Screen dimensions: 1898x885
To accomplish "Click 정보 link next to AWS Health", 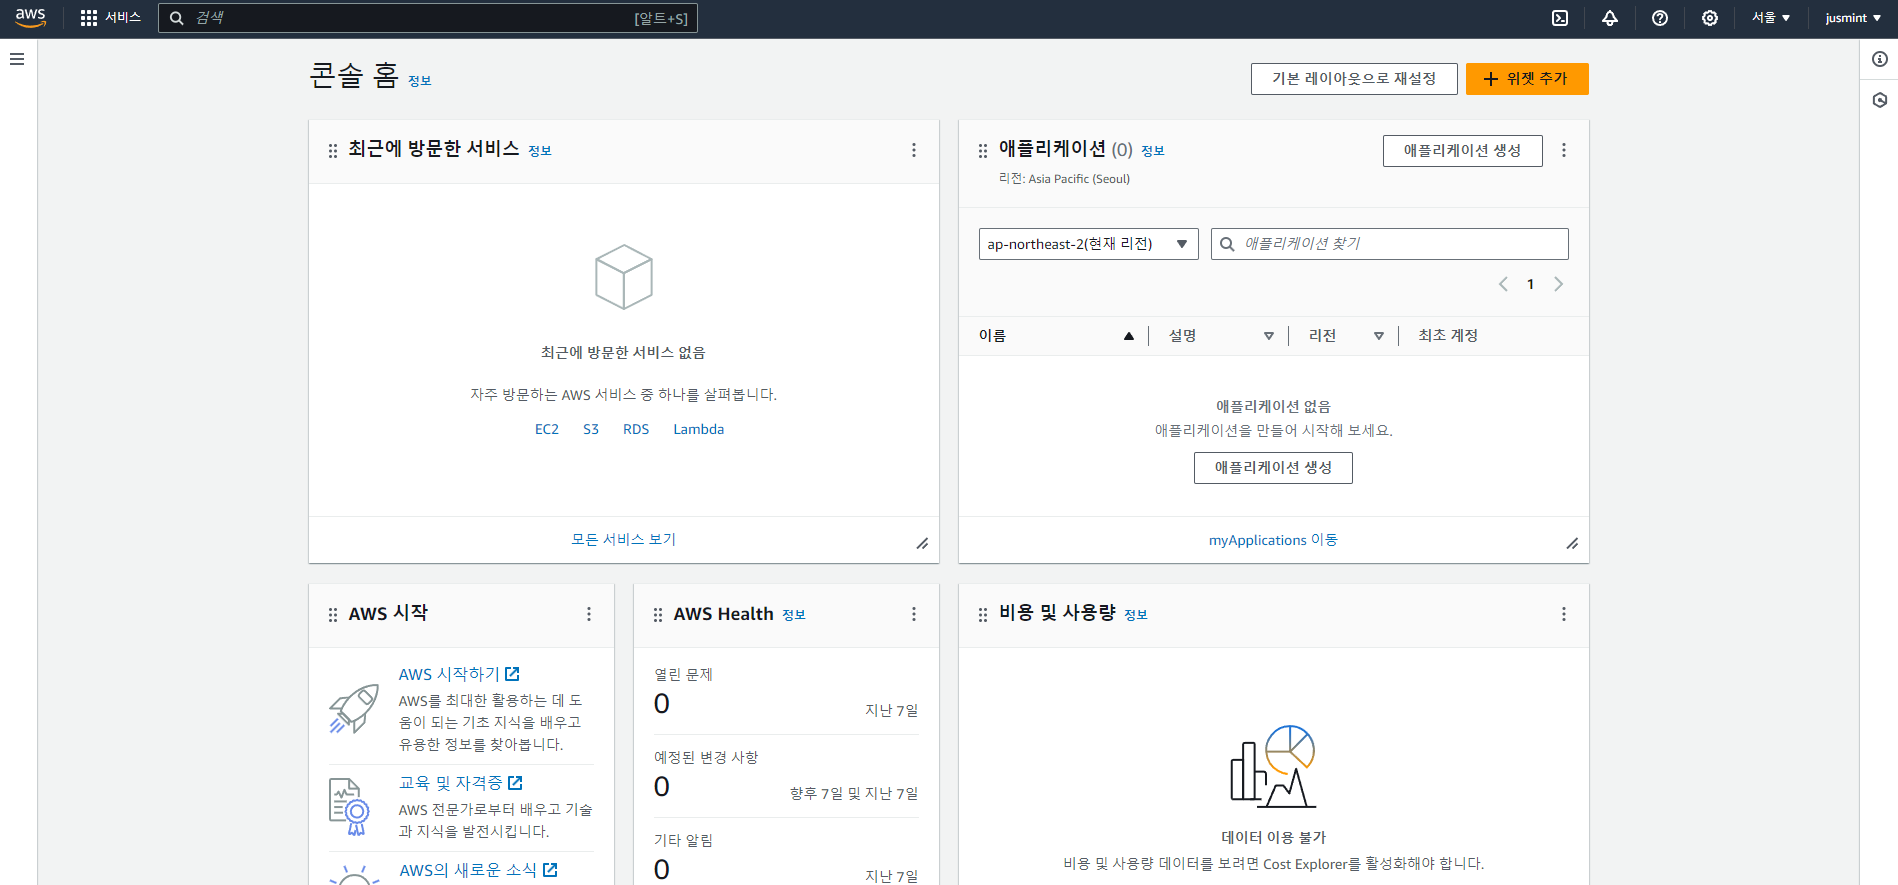I will 794,615.
